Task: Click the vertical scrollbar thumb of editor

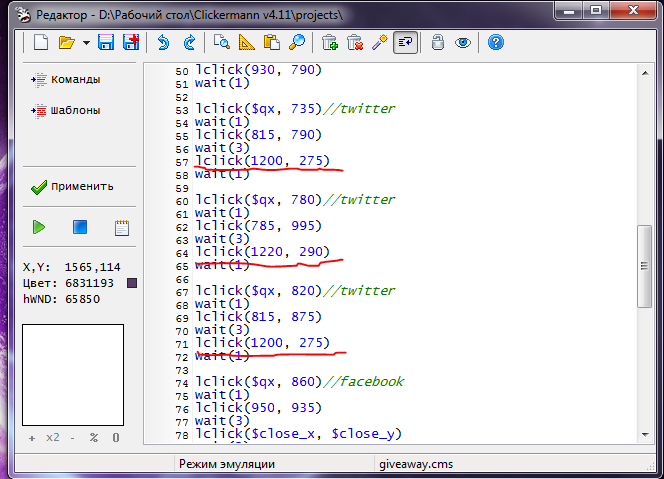Action: pos(645,266)
